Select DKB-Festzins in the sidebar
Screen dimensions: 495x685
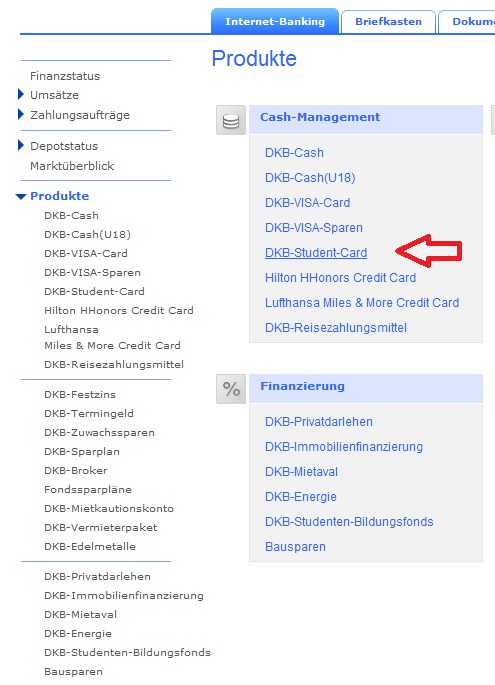click(80, 394)
